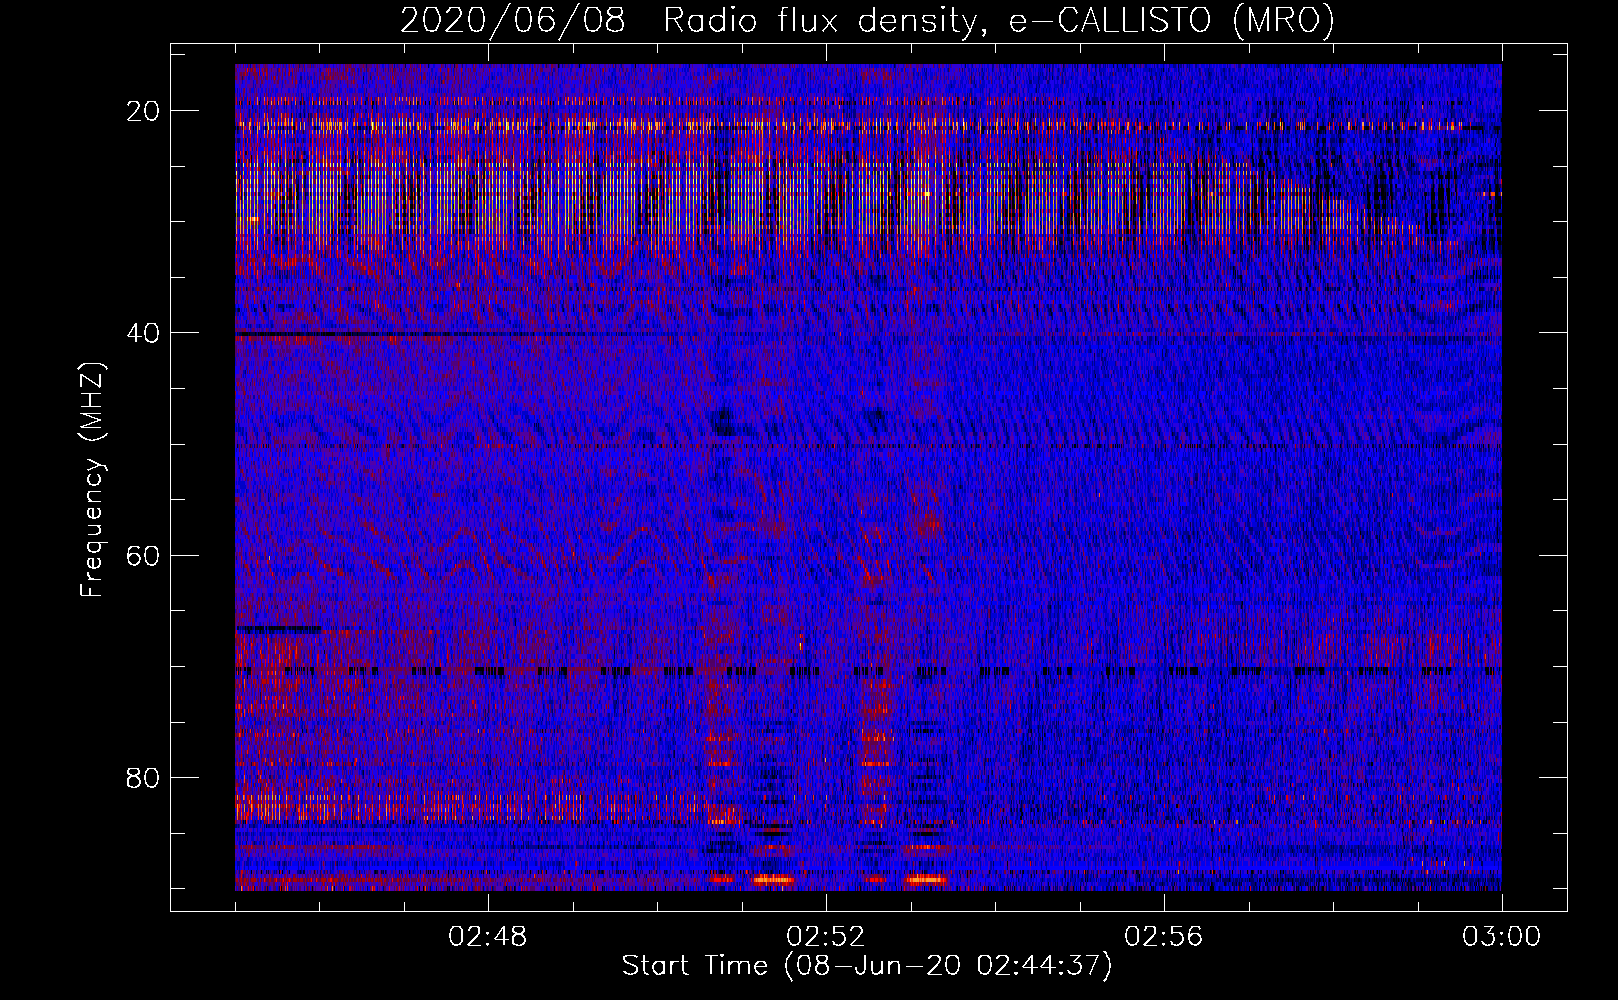
Task: Click the 'Start Time (08-Jun-20 02:44:37)' label
Action: 867,966
